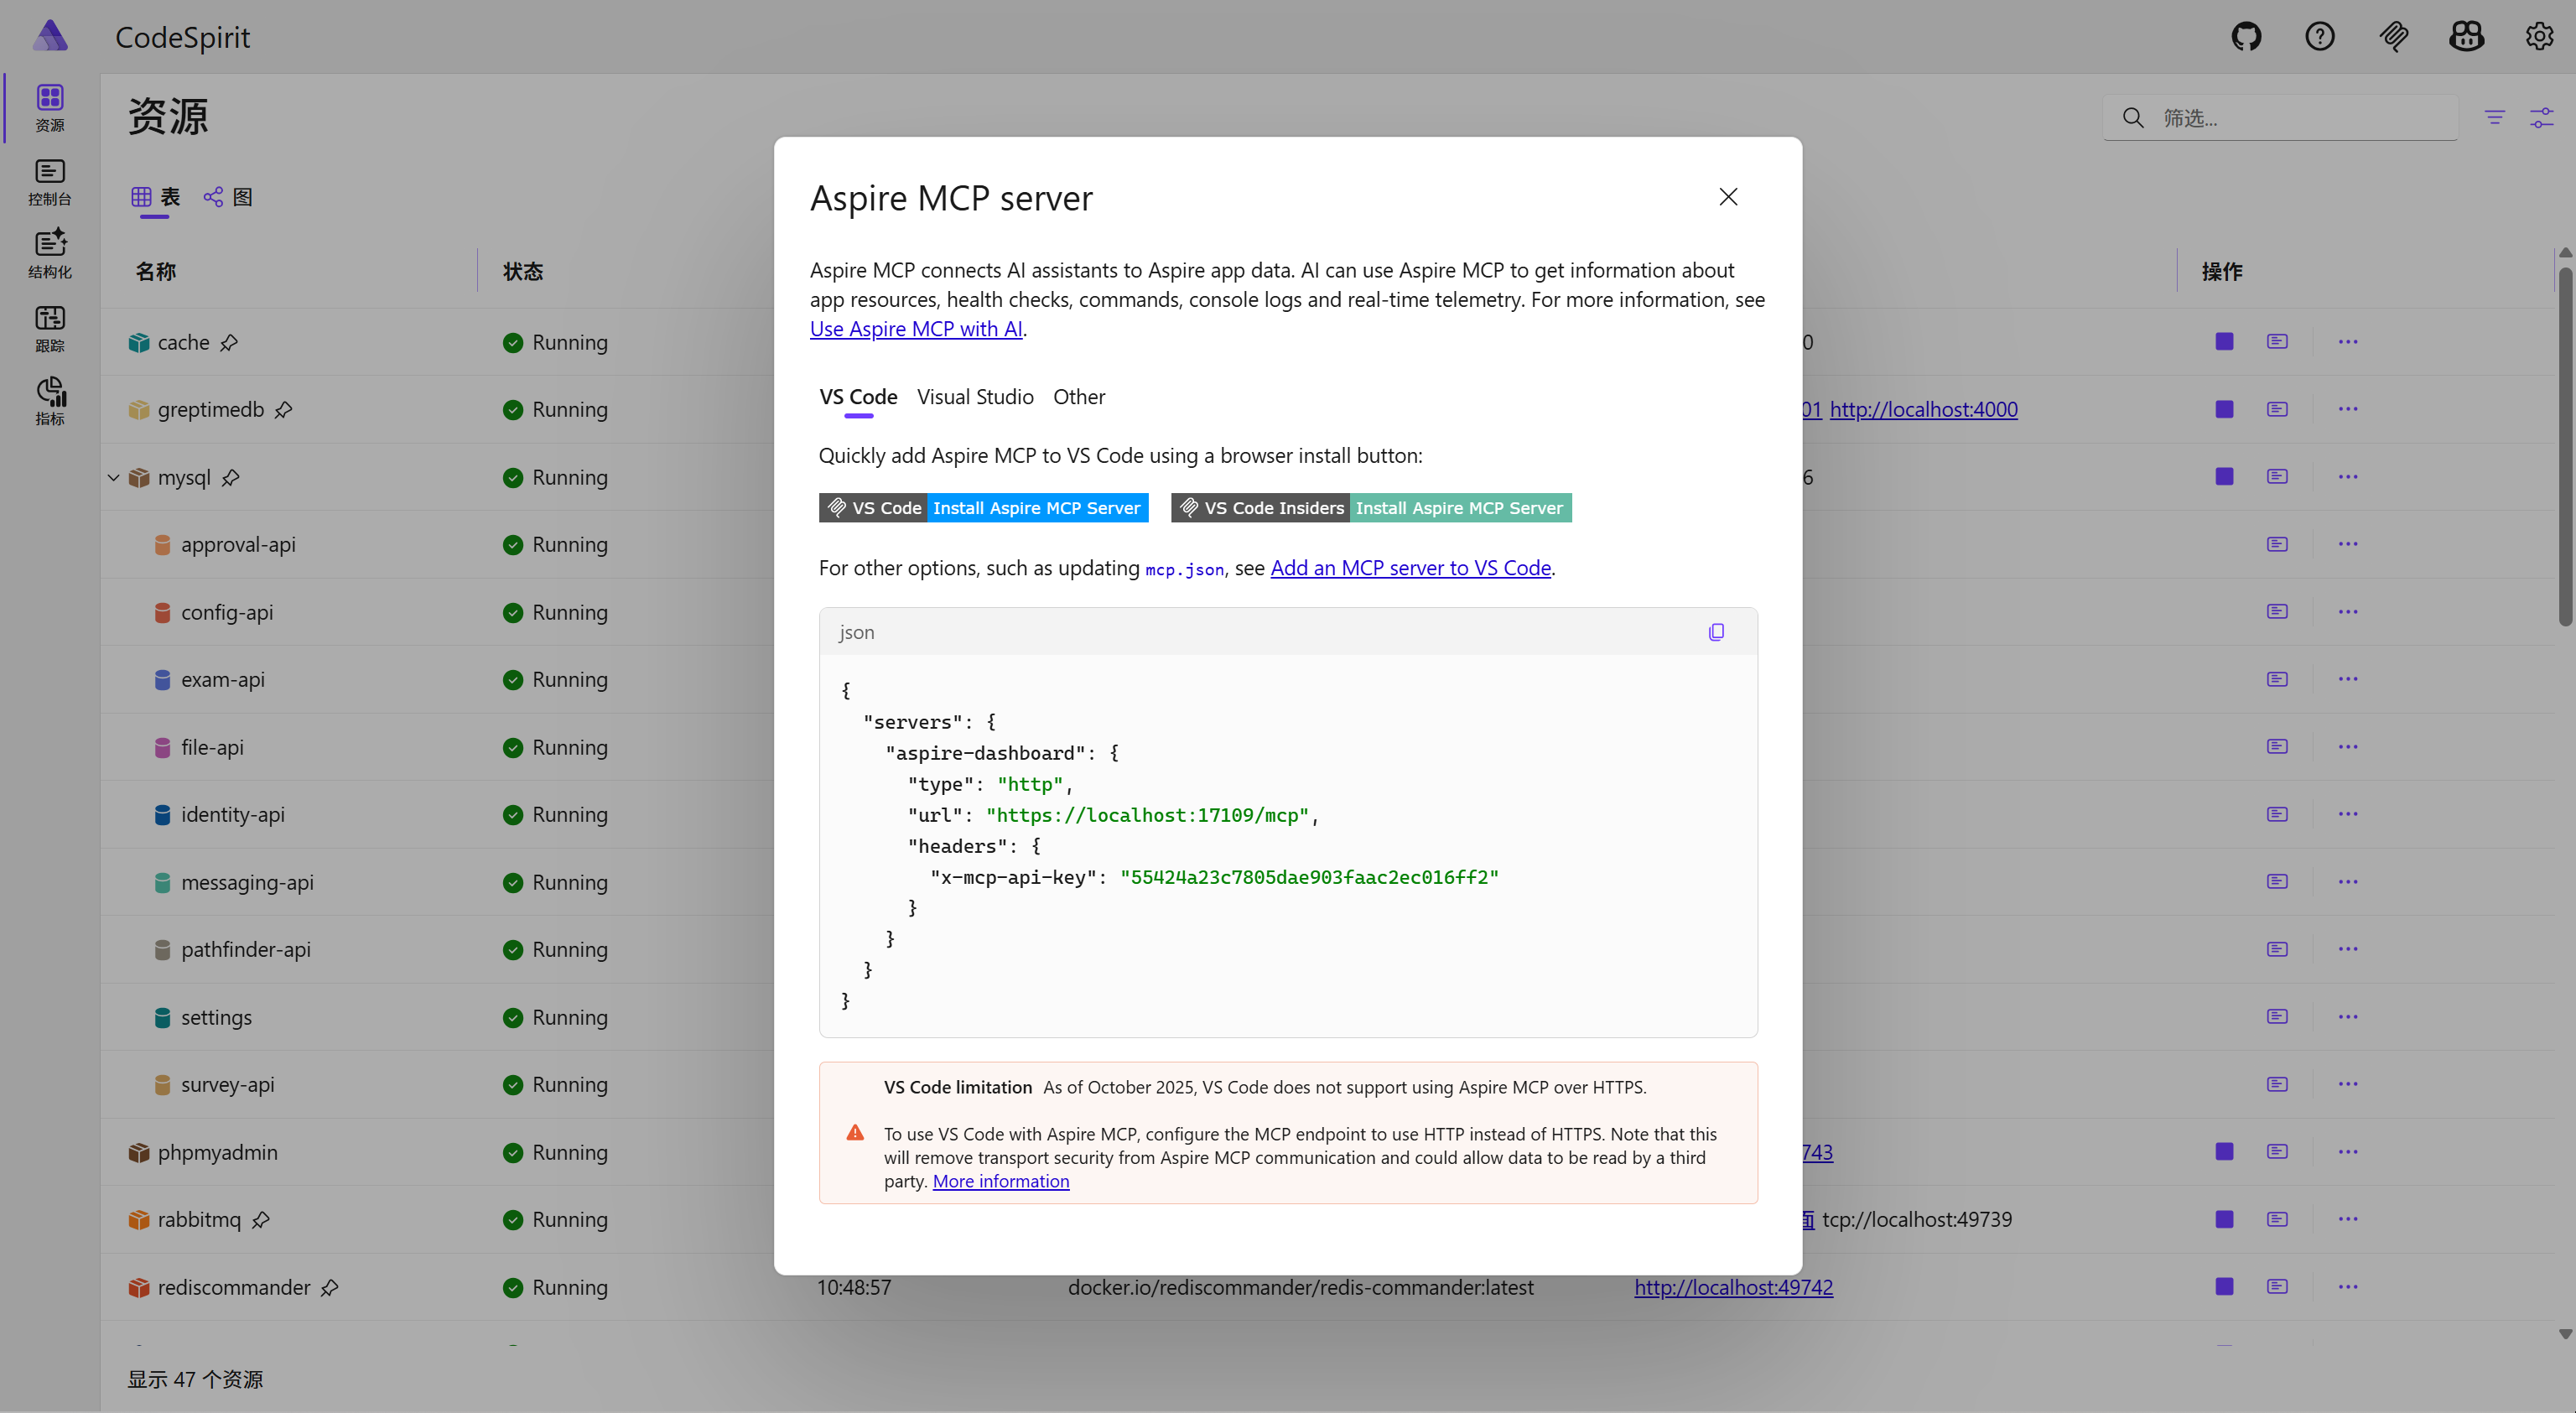This screenshot has width=2576, height=1413.
Task: Open the resource filter options icon
Action: pyautogui.click(x=2494, y=118)
